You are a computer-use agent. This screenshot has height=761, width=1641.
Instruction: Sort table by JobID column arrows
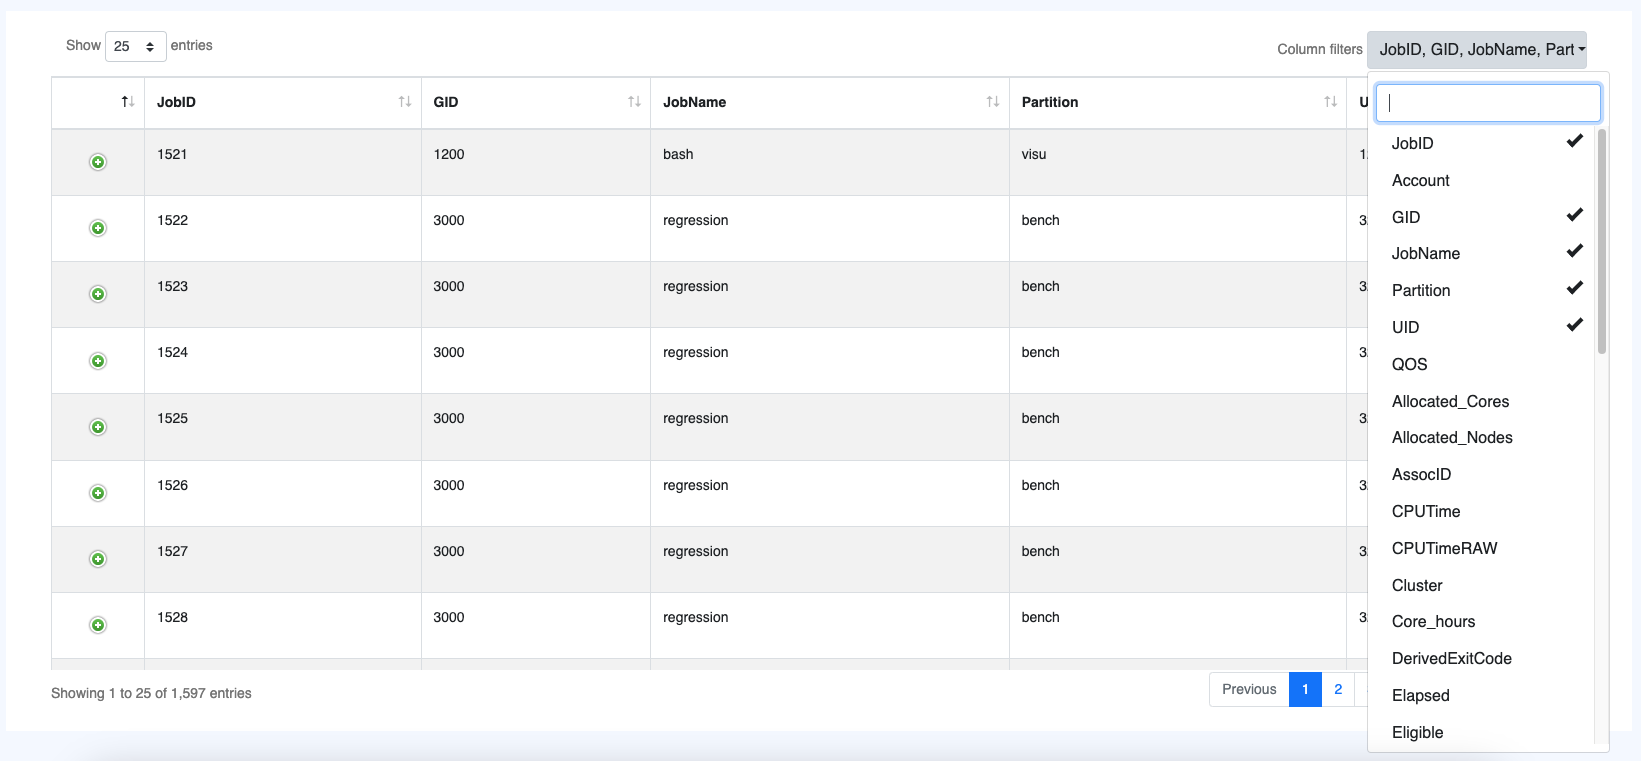click(404, 102)
